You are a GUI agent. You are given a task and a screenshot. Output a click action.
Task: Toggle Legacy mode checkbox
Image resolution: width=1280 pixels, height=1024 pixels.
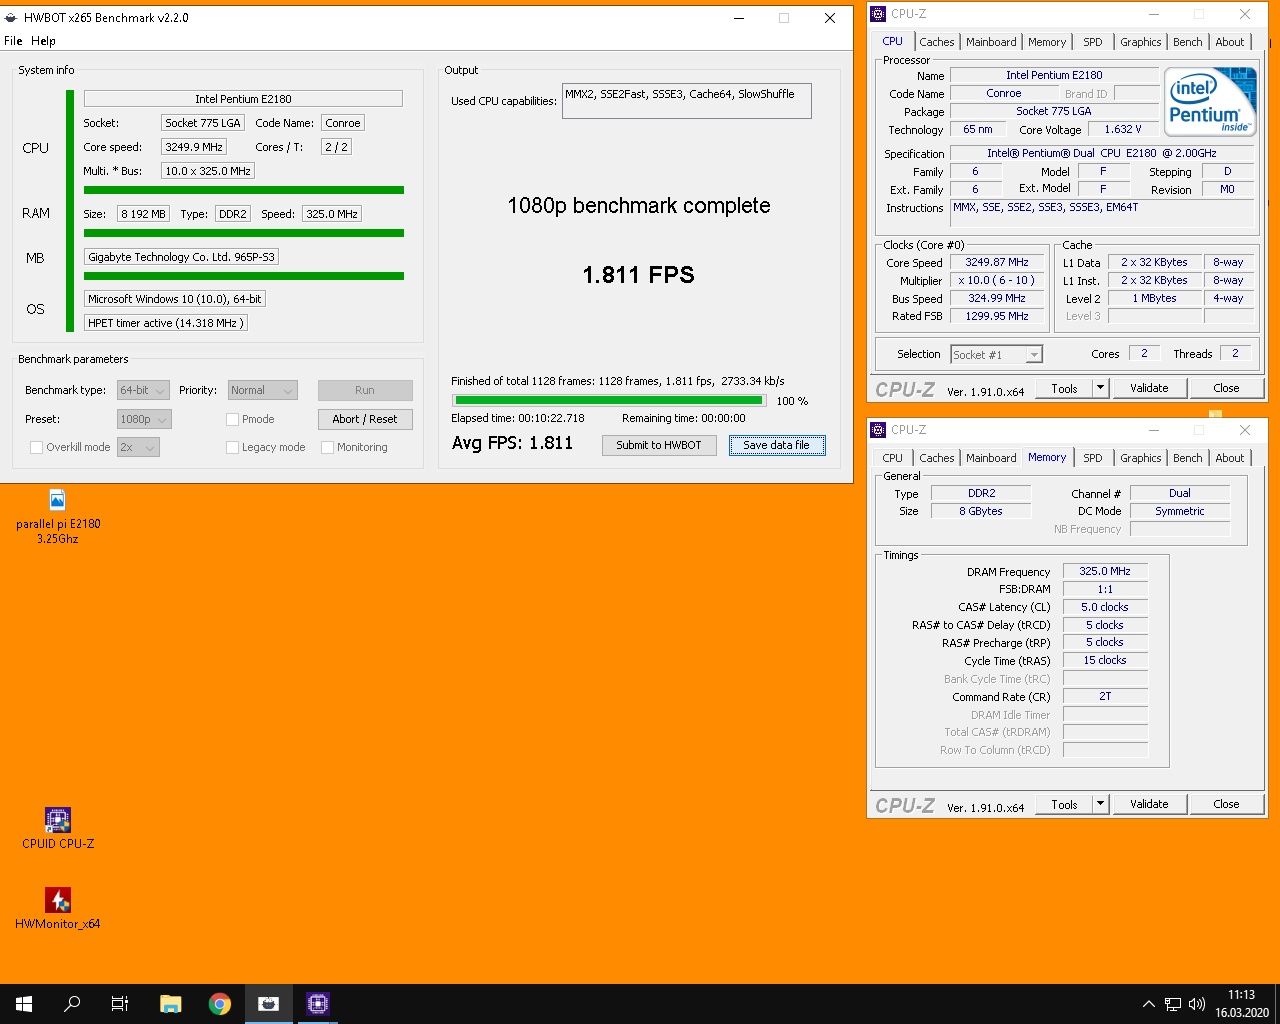coord(232,447)
